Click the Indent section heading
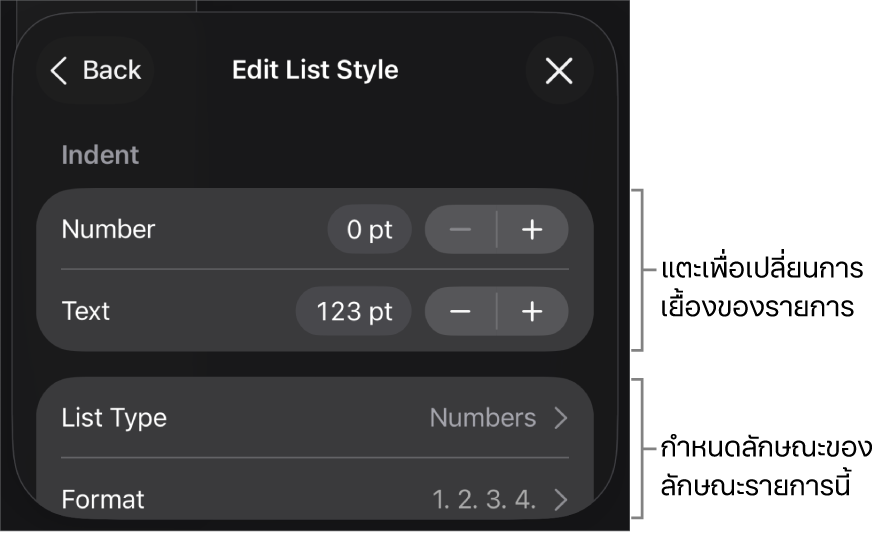The height and width of the screenshot is (537, 884). point(100,155)
